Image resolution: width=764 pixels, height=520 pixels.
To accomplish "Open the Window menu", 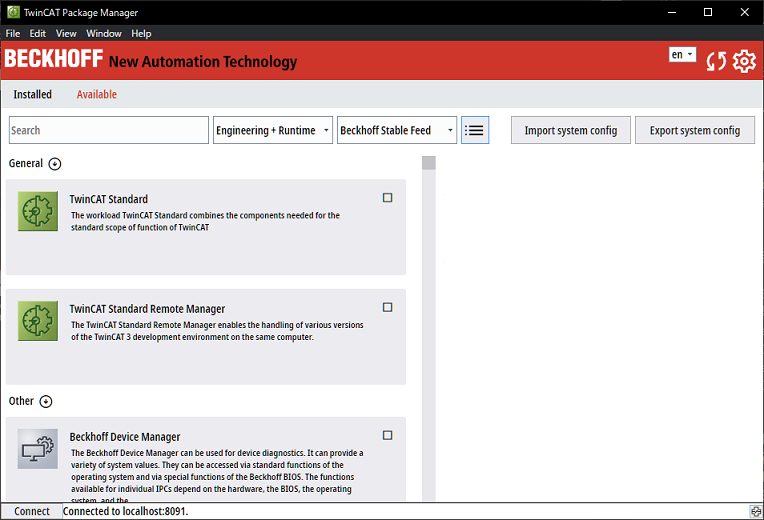I will point(104,34).
